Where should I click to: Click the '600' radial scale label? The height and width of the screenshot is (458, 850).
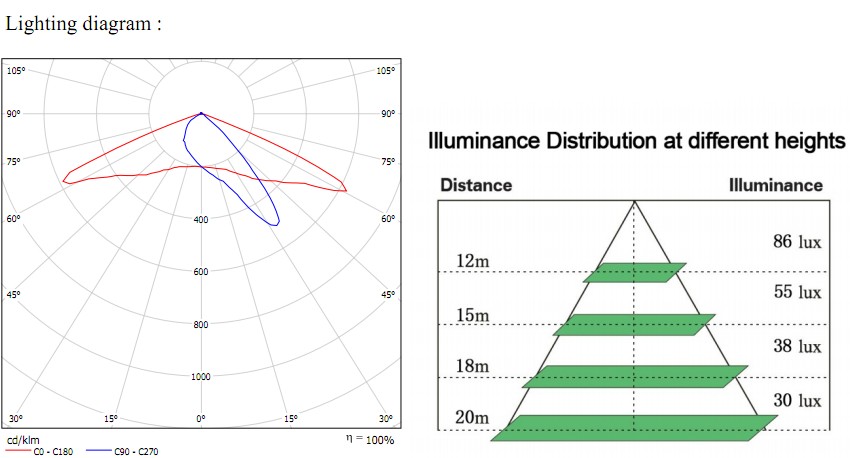click(x=201, y=272)
